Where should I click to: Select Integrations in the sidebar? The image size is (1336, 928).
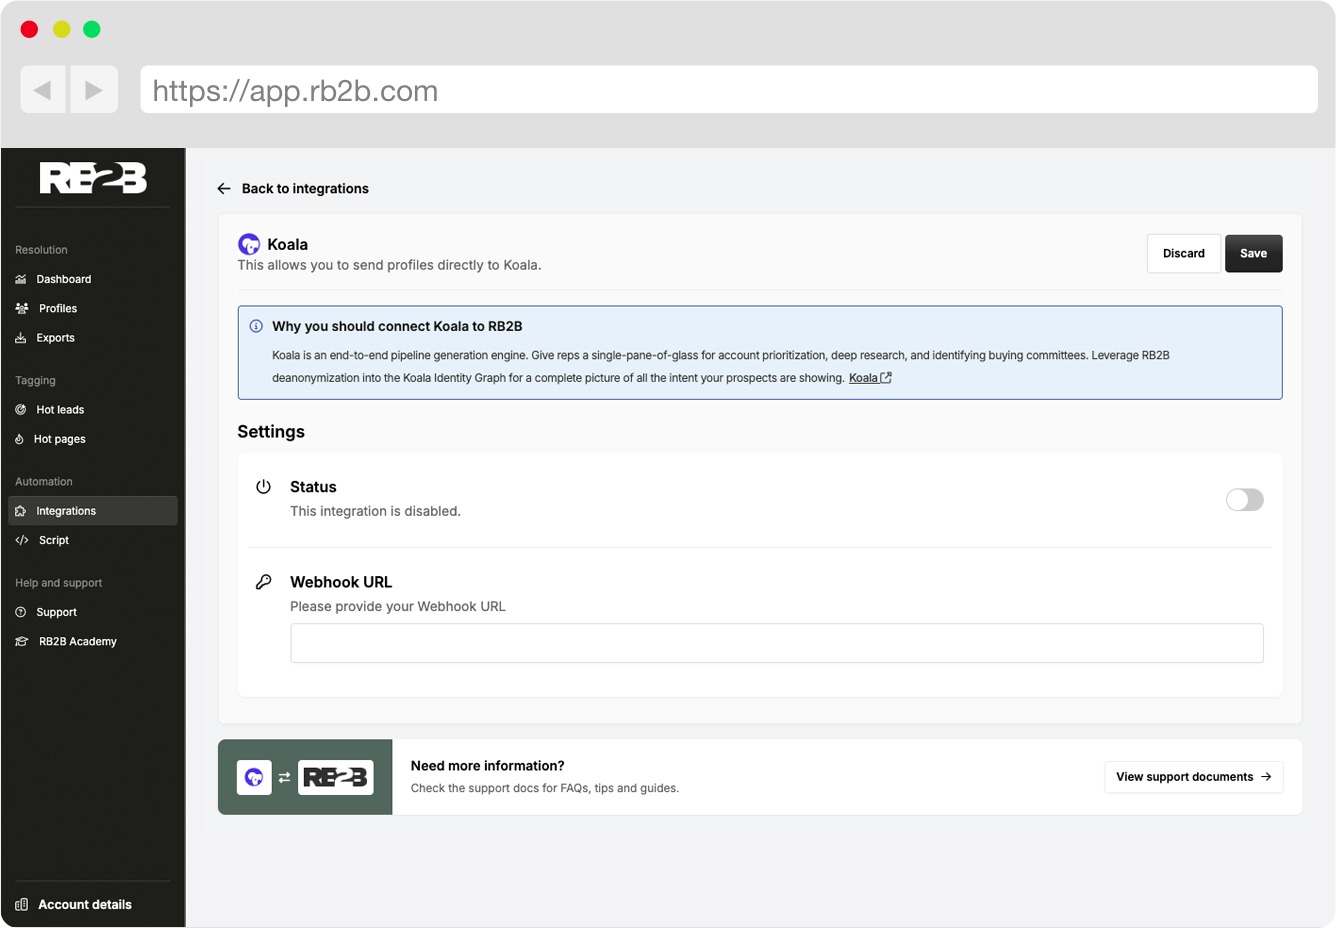93,511
